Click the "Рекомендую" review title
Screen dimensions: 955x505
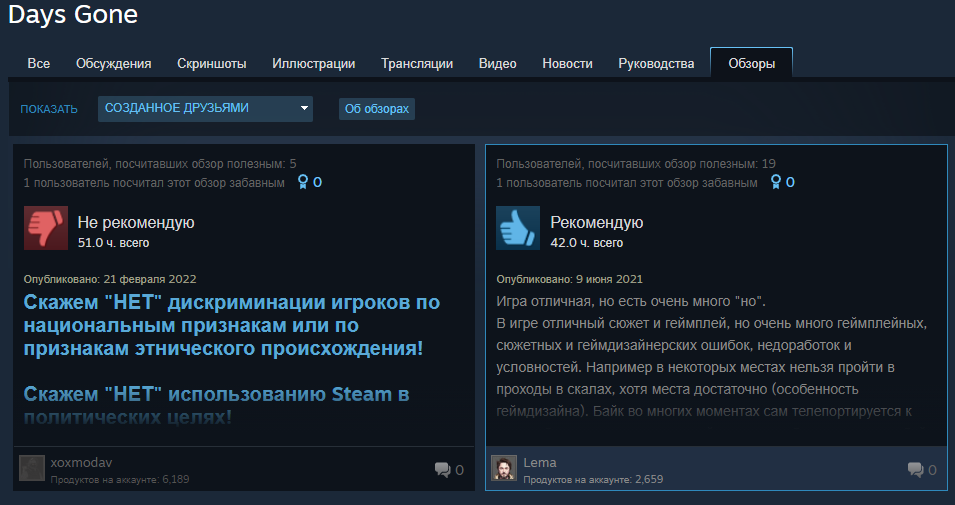coord(596,222)
